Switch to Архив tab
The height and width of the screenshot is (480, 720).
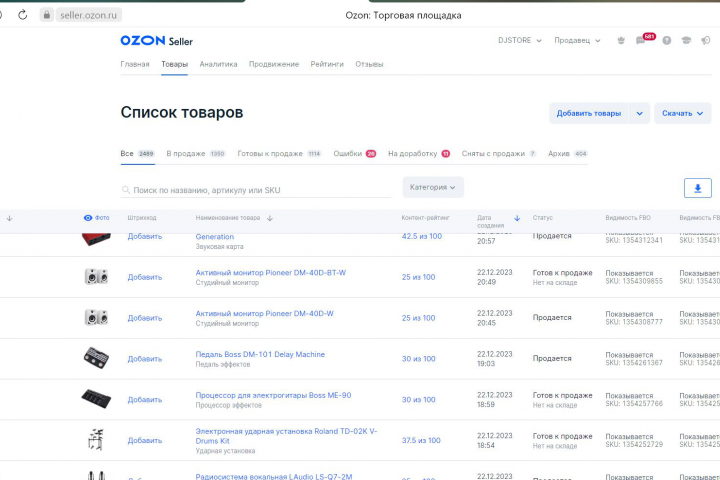(568, 154)
